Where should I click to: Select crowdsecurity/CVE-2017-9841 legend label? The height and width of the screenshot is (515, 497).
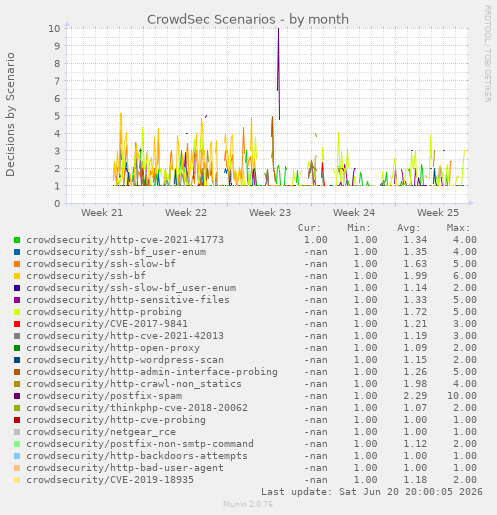(107, 324)
